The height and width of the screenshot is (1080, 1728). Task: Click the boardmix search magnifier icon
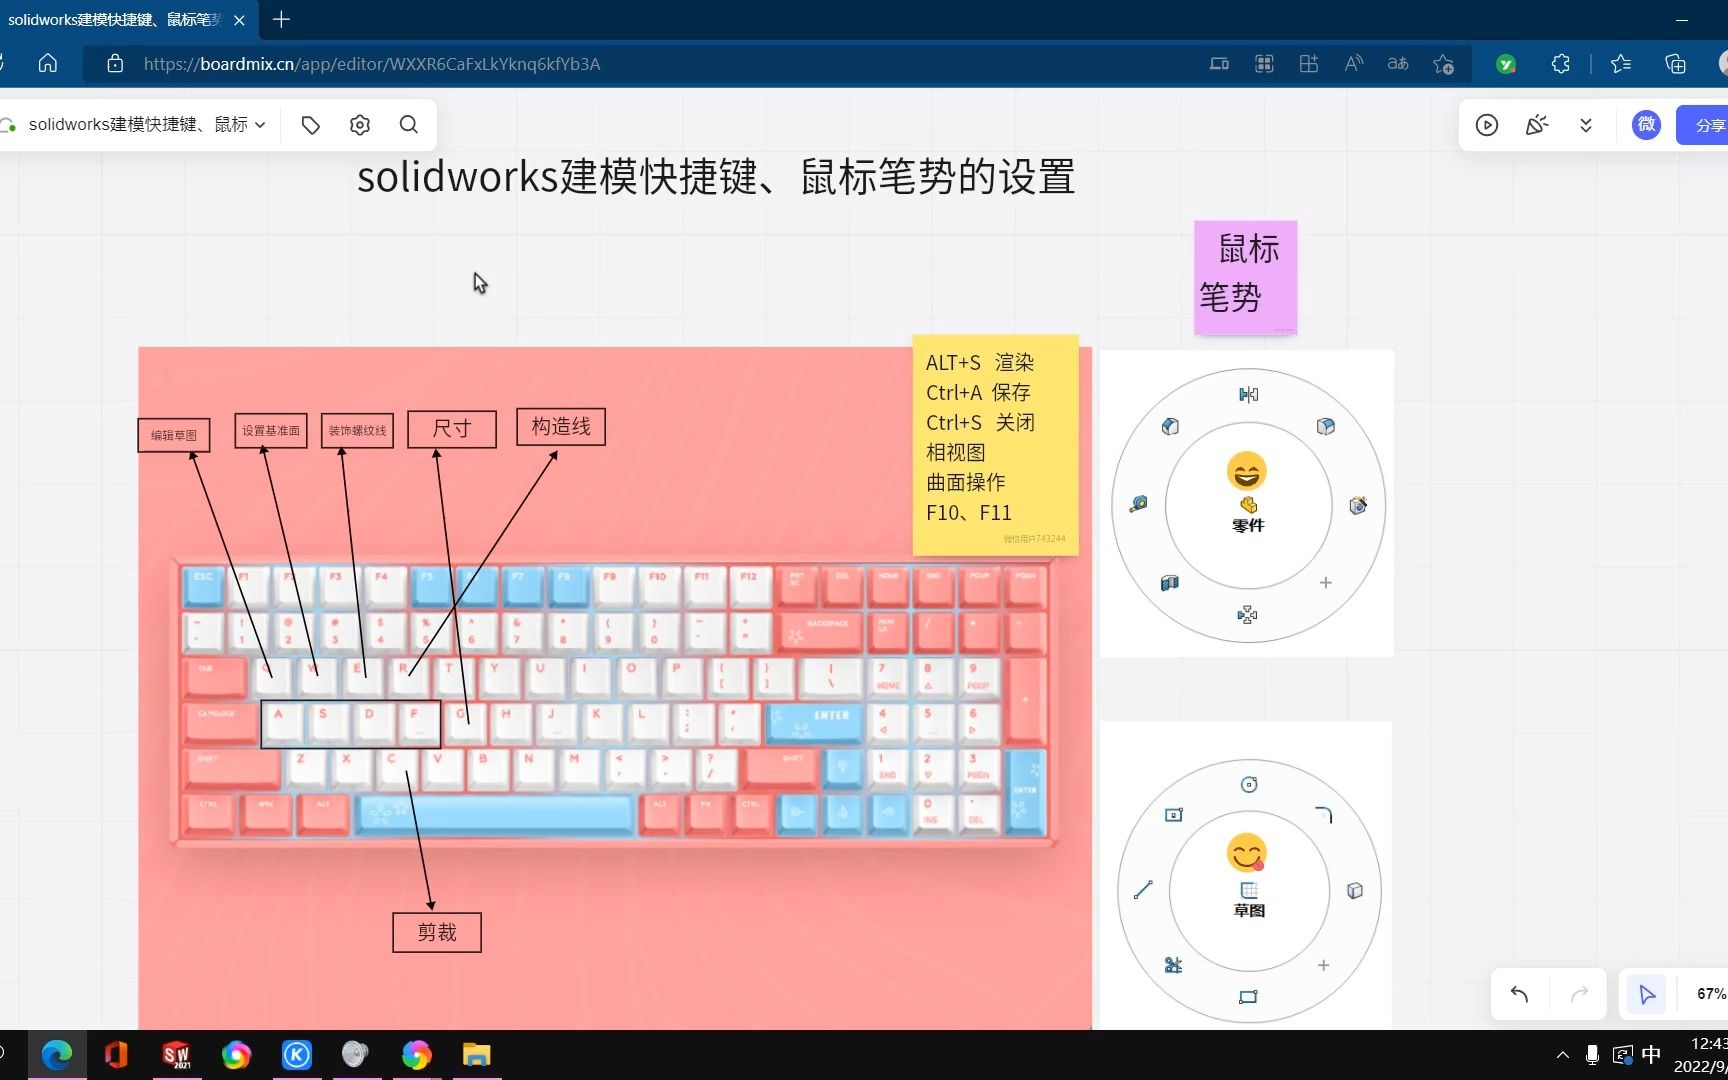(x=409, y=125)
